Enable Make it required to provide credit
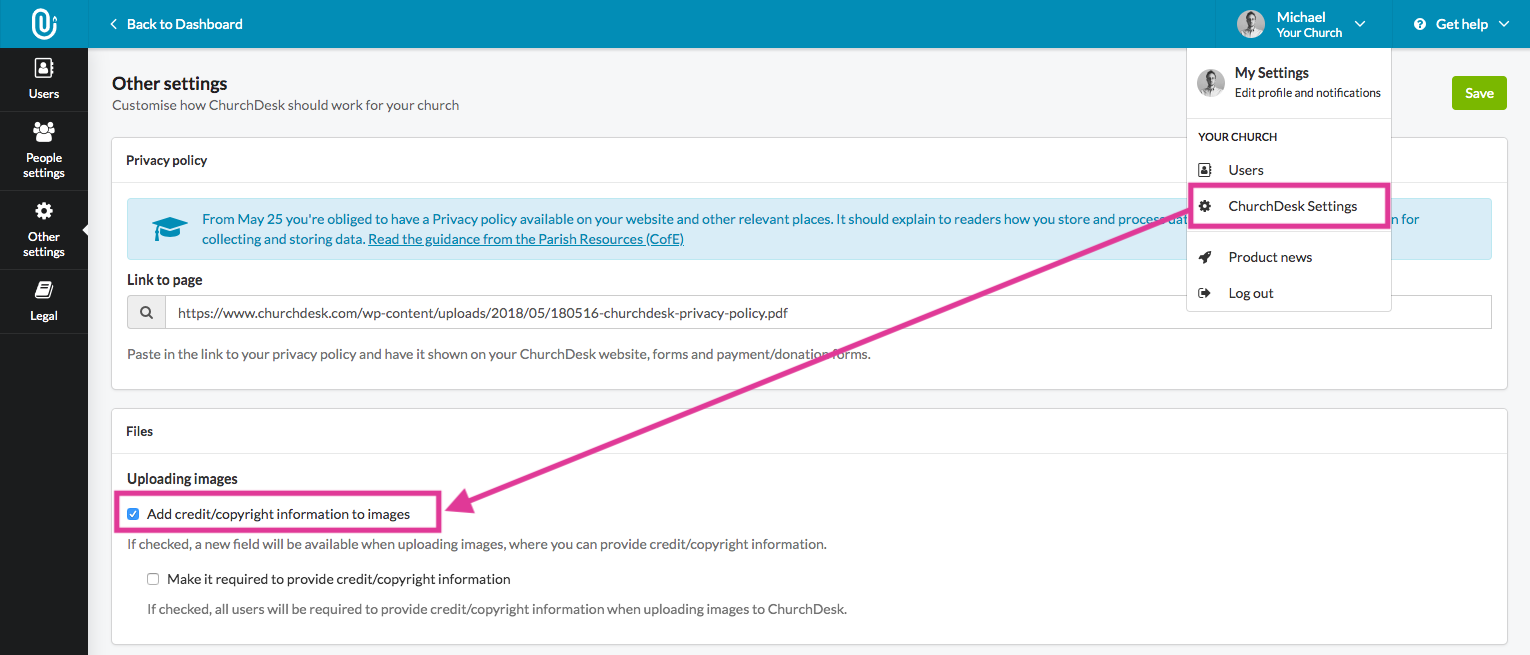 (153, 579)
